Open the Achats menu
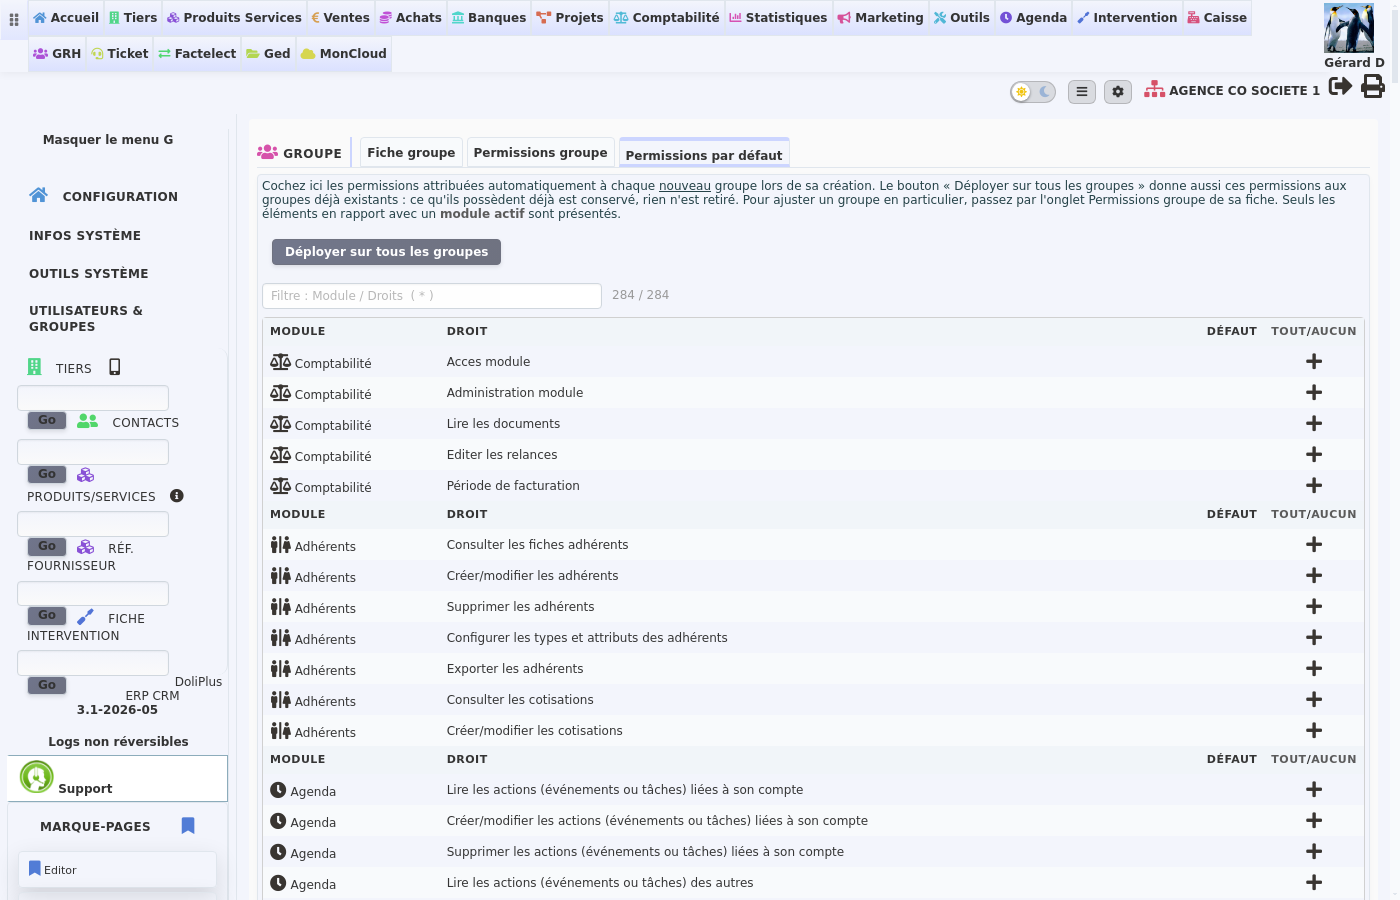Image resolution: width=1400 pixels, height=900 pixels. click(410, 18)
